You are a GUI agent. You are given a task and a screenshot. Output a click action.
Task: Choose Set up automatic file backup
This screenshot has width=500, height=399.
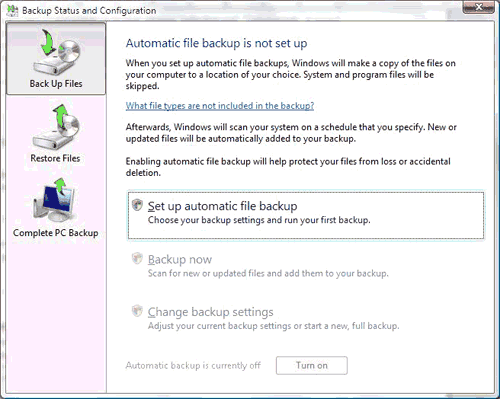point(306,215)
